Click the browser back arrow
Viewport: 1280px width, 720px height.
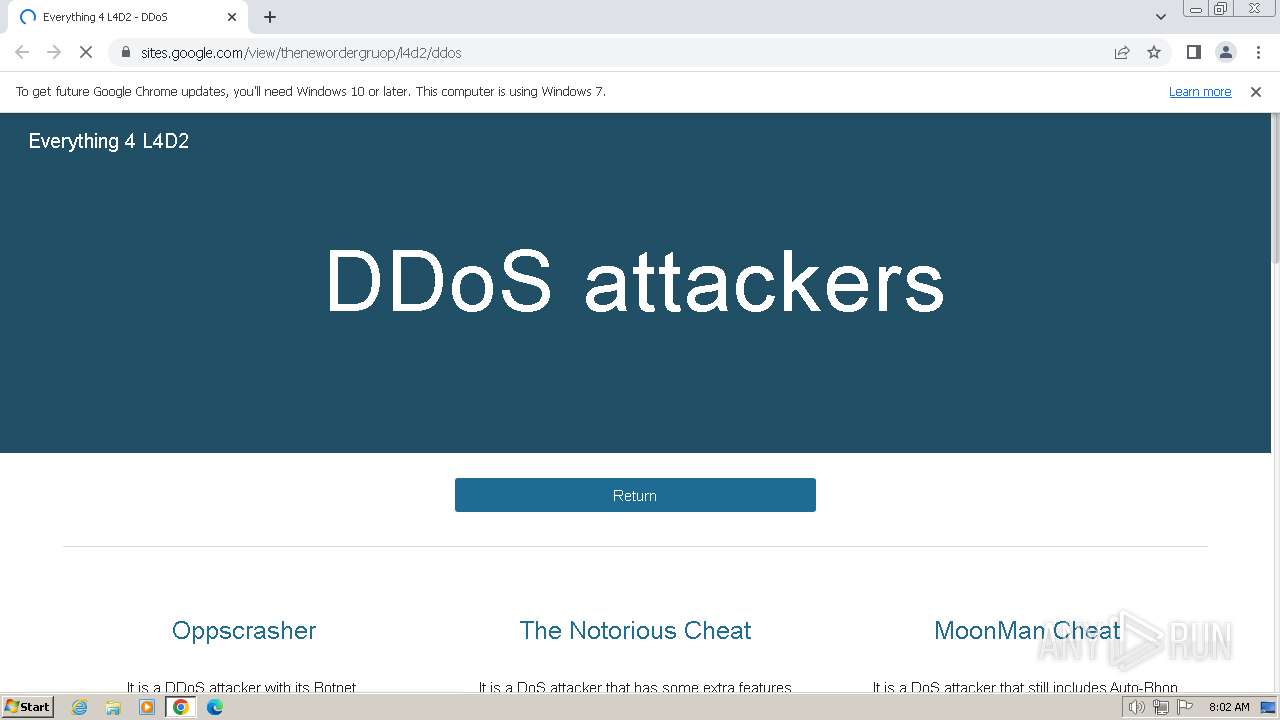(x=22, y=52)
